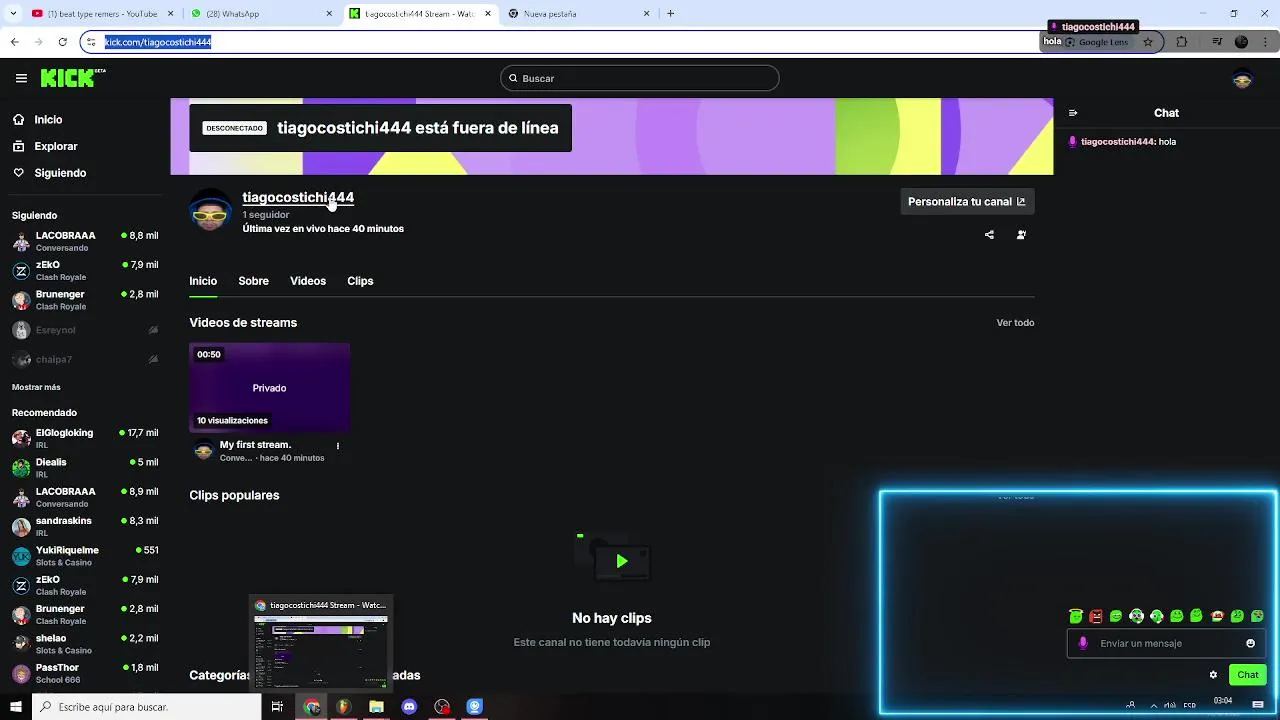Close the WhatsApp browser tab
The width and height of the screenshot is (1280, 720).
(330, 14)
